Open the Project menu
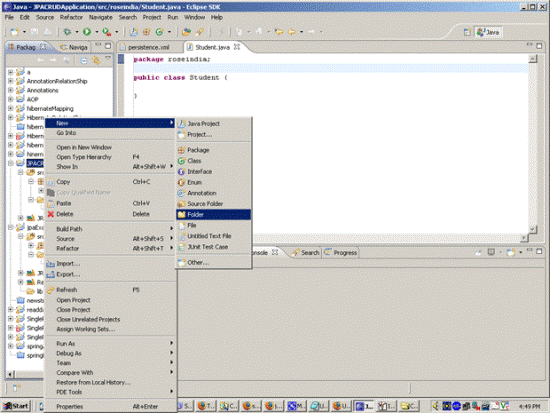The image size is (550, 413). pyautogui.click(x=152, y=17)
